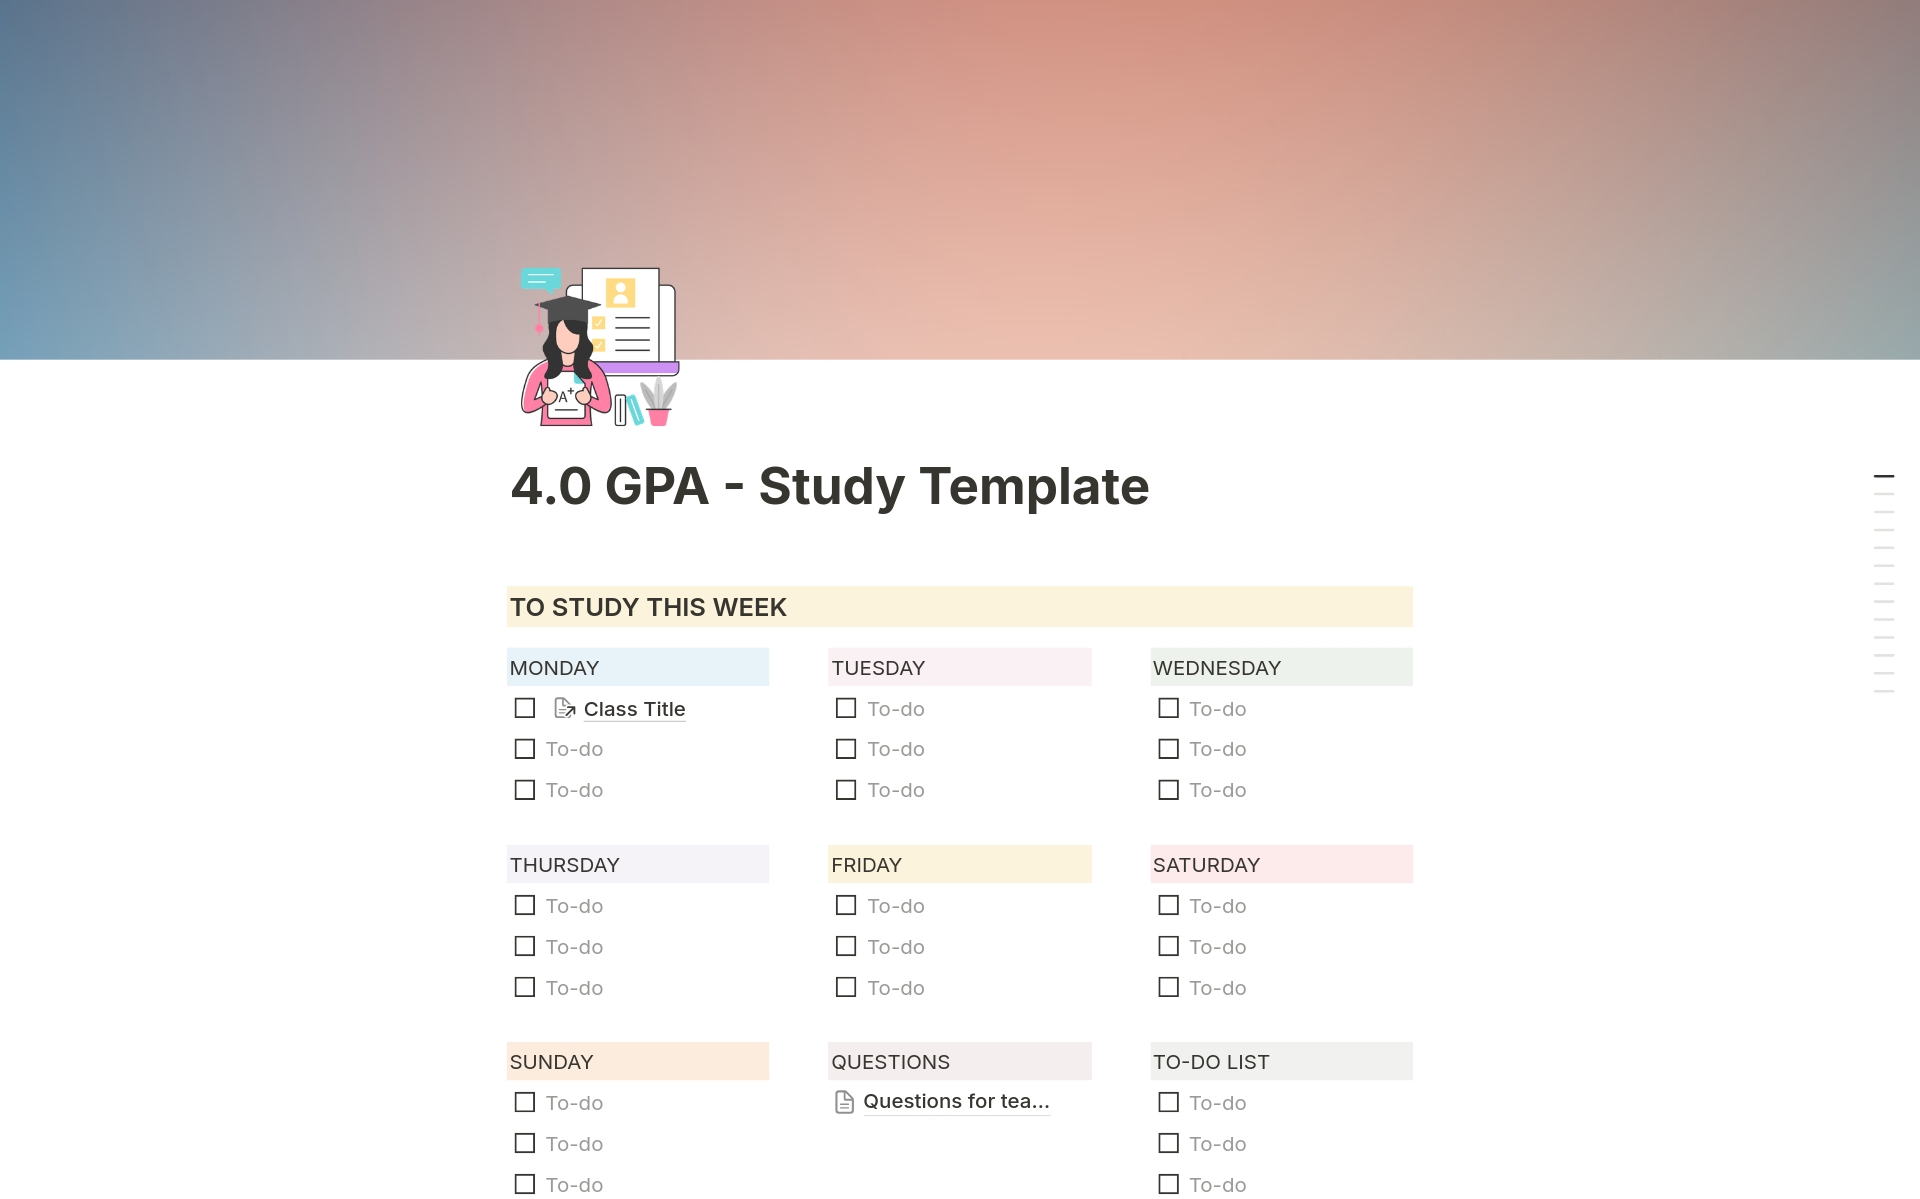Toggle the first Tuesday To-do checkbox

847,707
